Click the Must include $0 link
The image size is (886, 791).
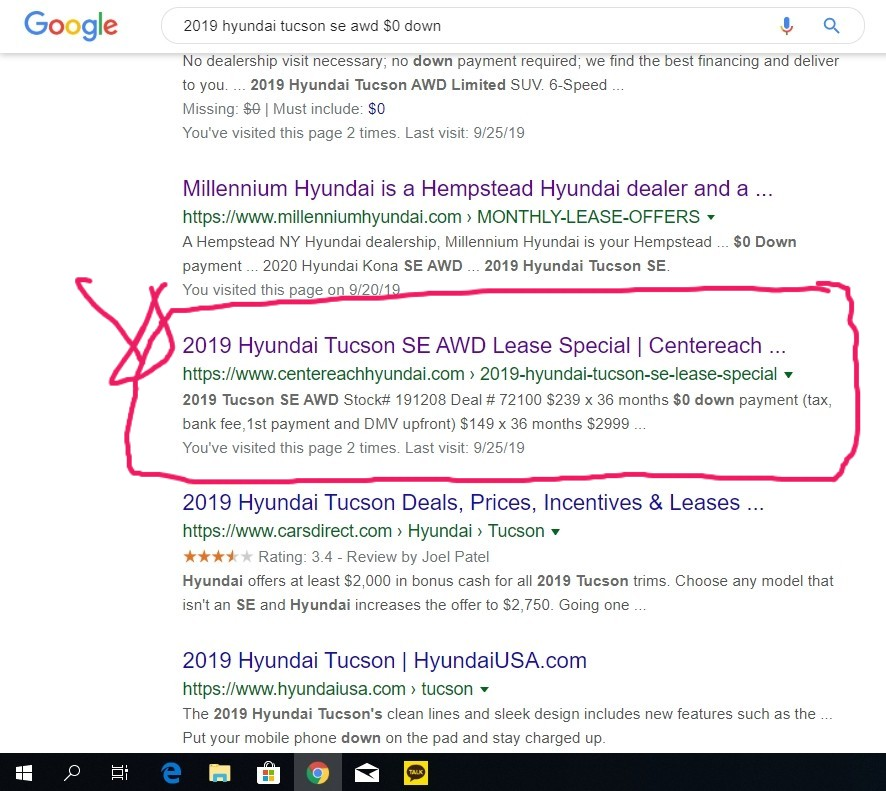(x=376, y=108)
